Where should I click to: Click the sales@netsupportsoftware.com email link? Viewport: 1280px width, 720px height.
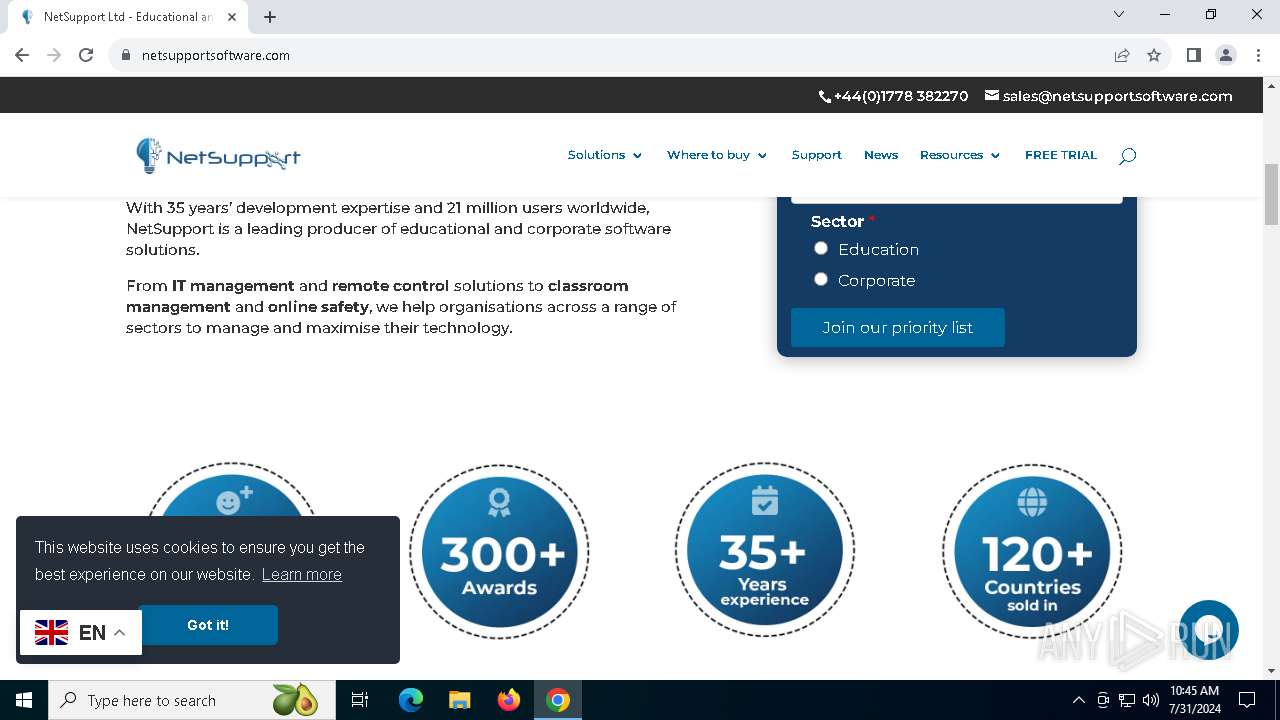pyautogui.click(x=1108, y=96)
